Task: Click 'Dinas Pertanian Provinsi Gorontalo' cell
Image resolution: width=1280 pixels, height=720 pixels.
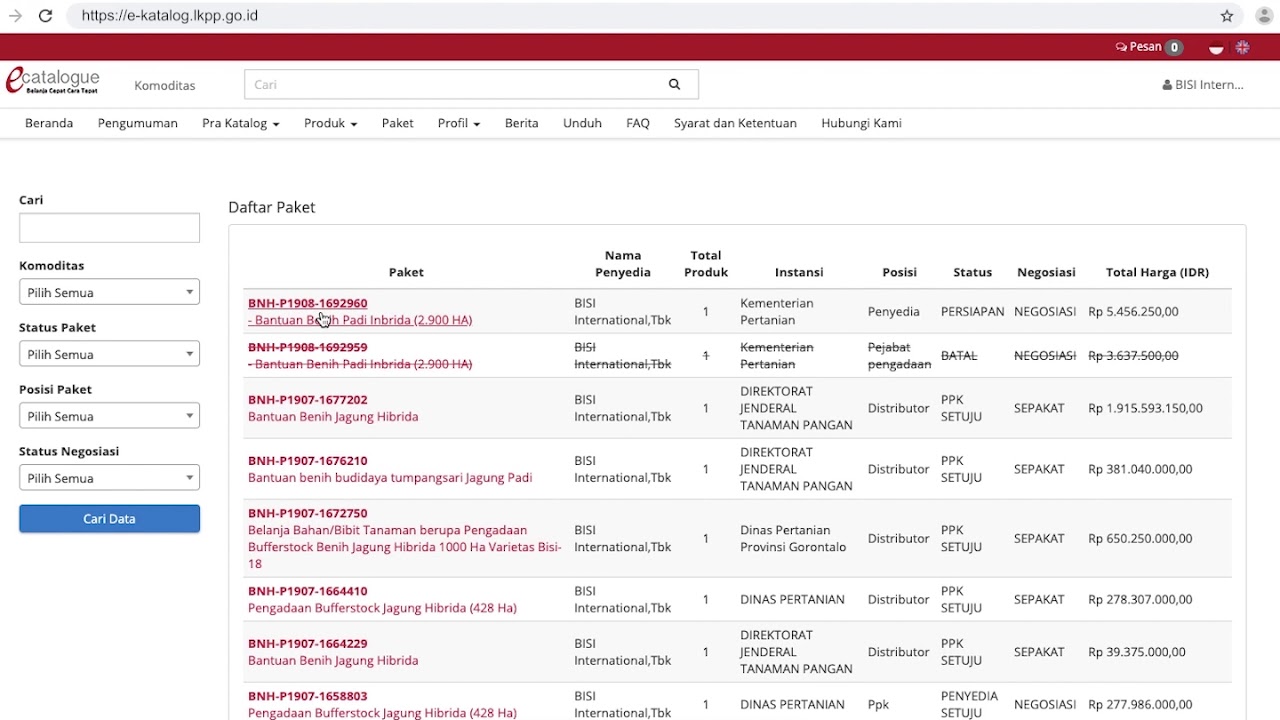Action: 793,538
